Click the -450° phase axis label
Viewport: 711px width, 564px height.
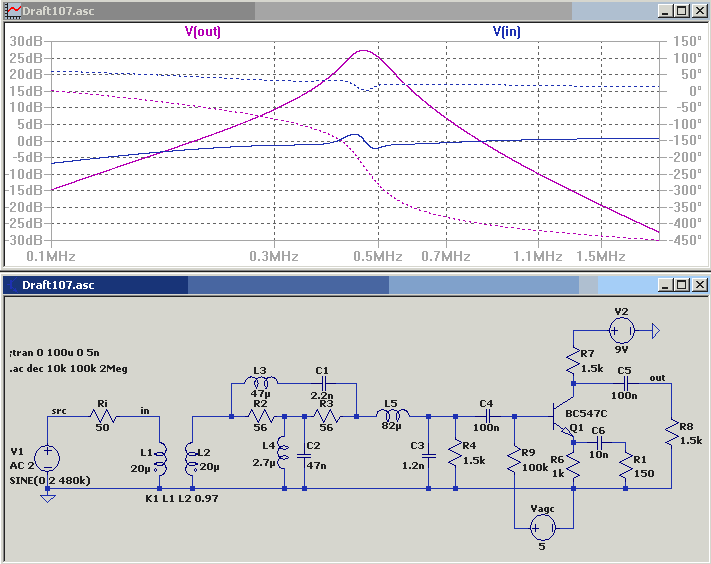[684, 240]
